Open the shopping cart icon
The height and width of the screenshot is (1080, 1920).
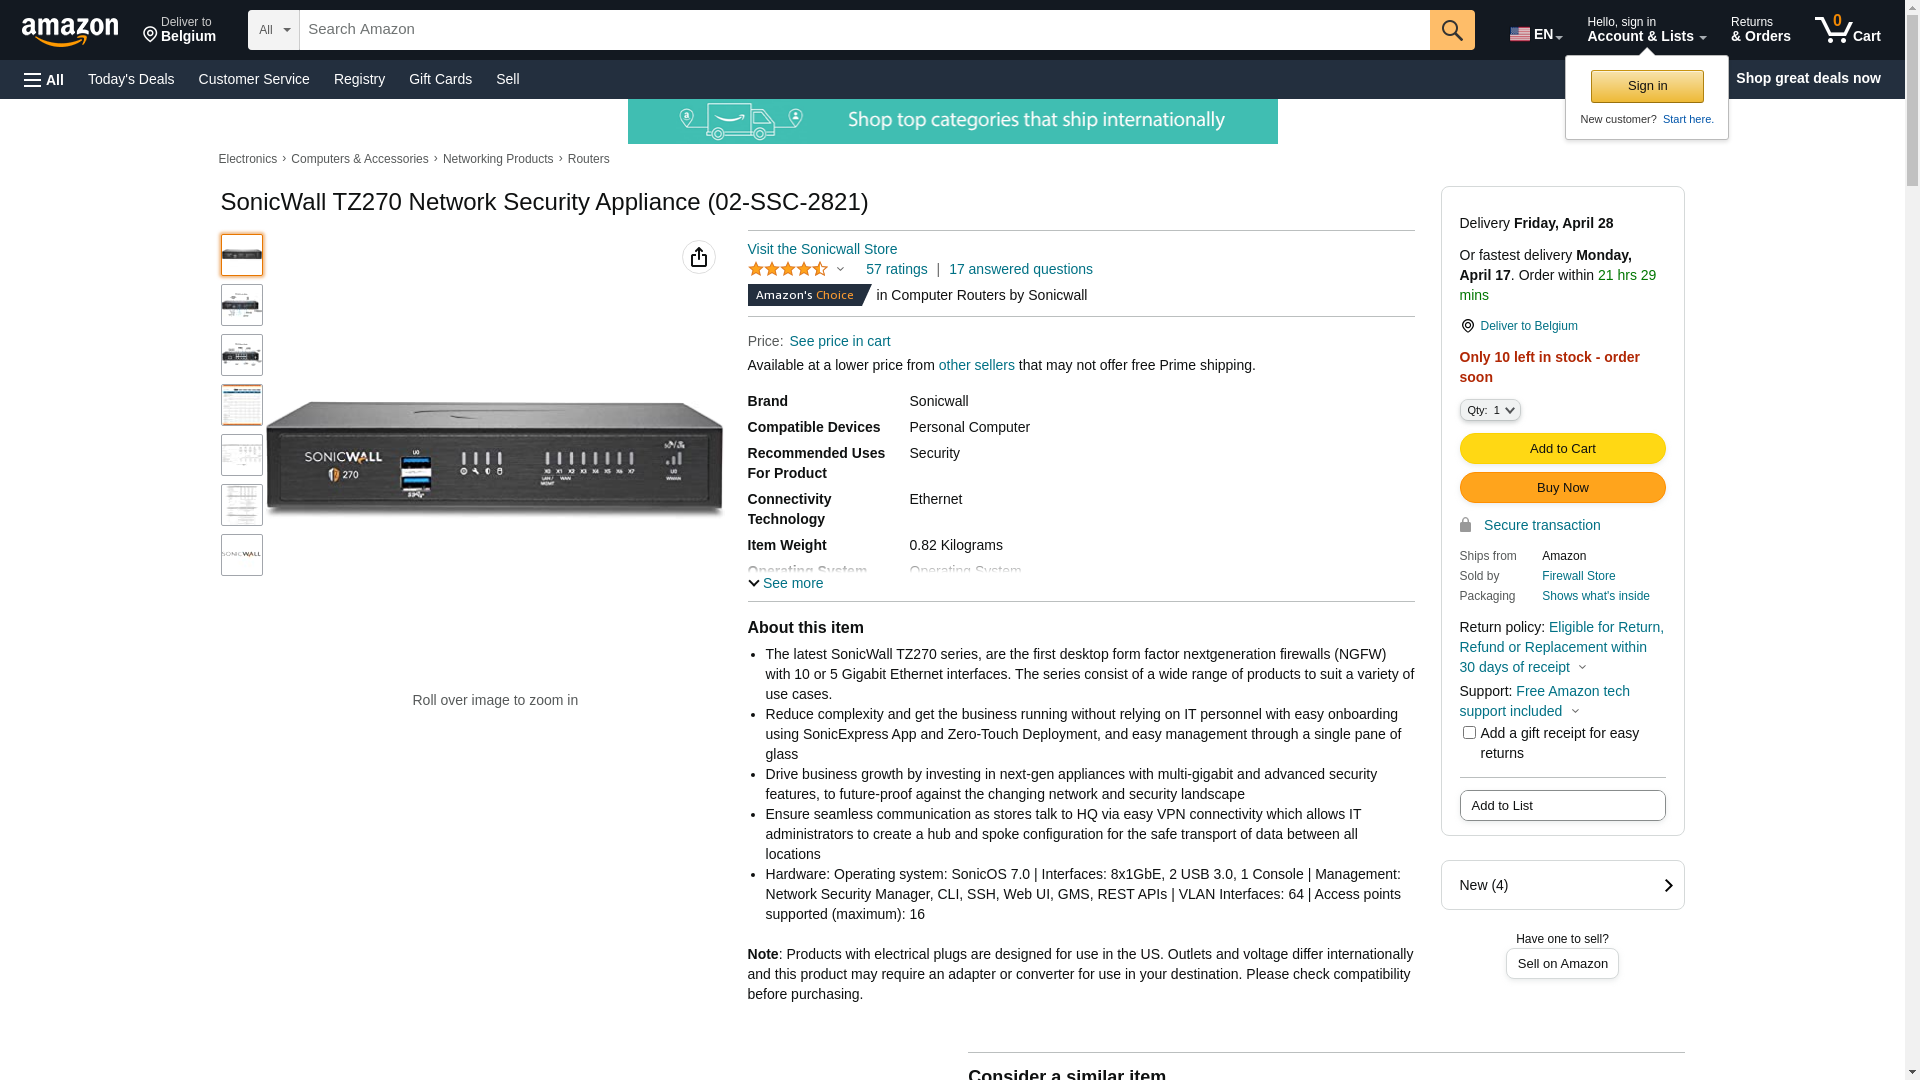point(1847,30)
